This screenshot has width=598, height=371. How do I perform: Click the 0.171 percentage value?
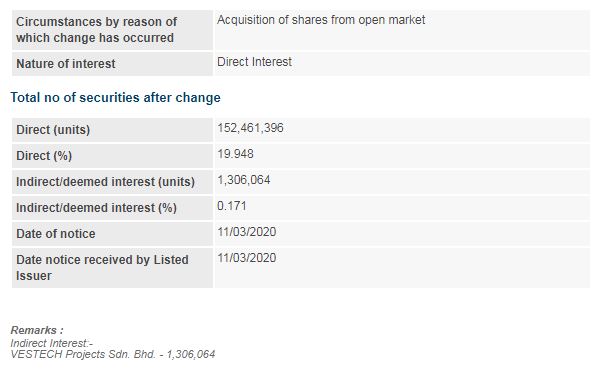click(x=232, y=206)
